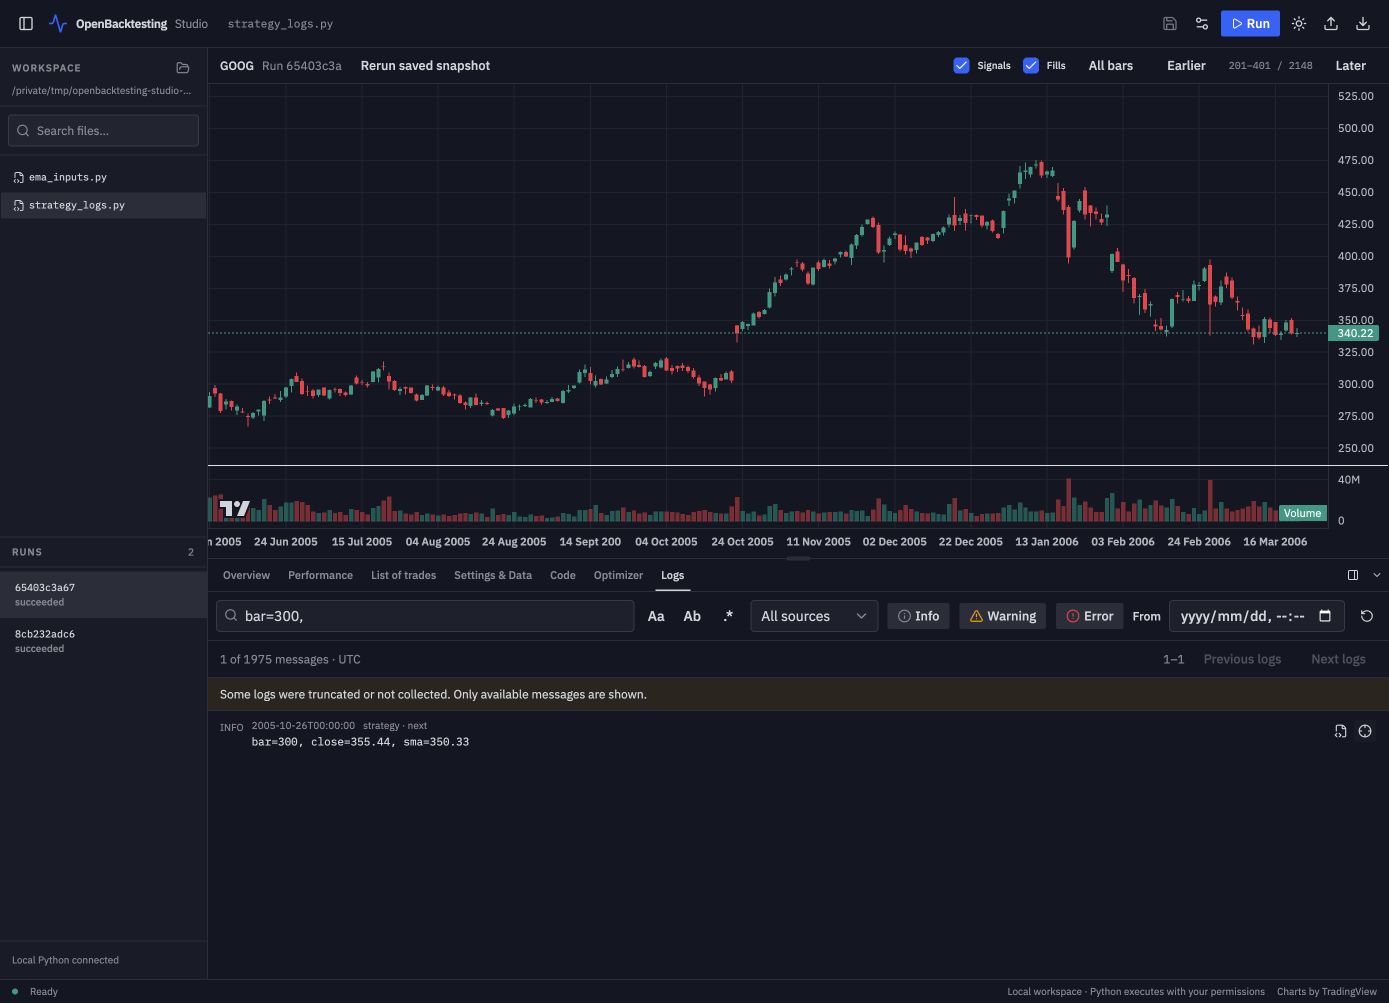Viewport: 1389px width, 1003px height.
Task: Toggle regex search option
Action: pos(728,616)
